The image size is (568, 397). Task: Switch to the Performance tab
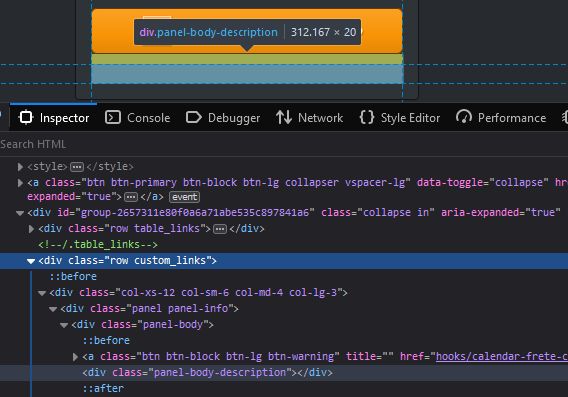(501, 118)
